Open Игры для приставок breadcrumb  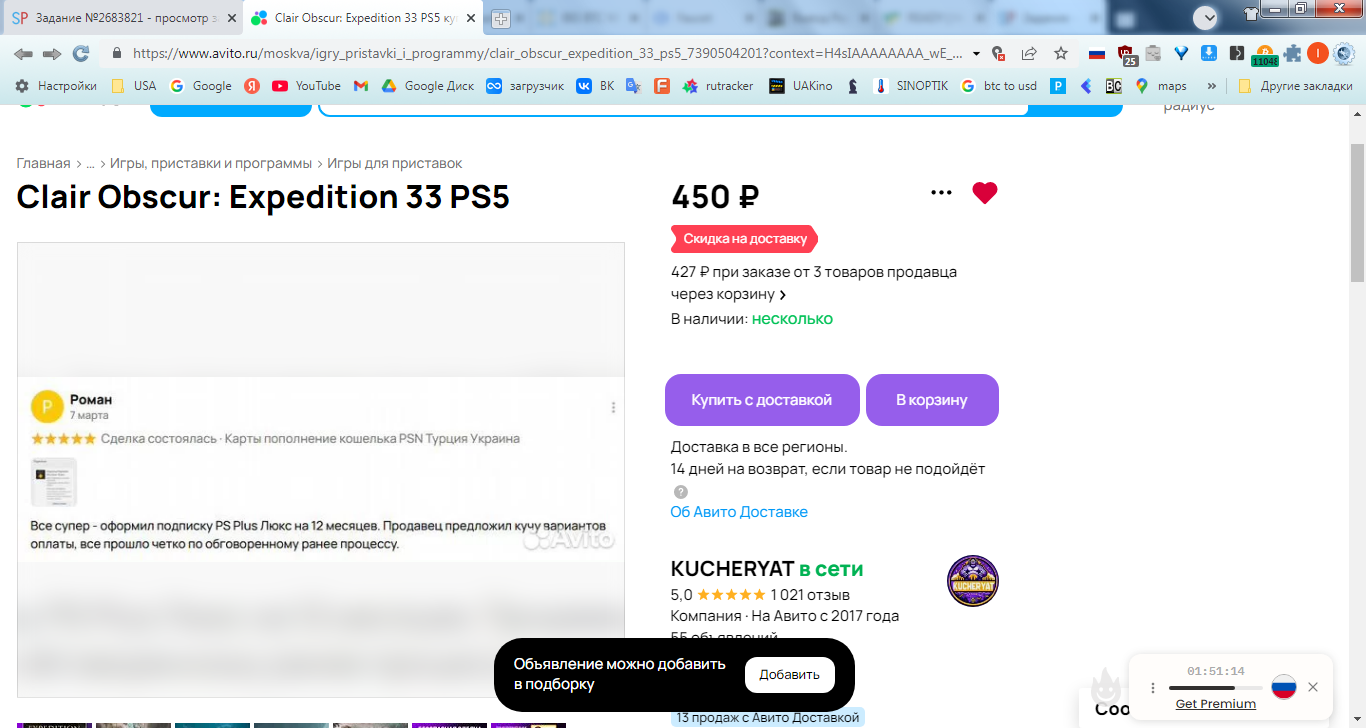395,163
